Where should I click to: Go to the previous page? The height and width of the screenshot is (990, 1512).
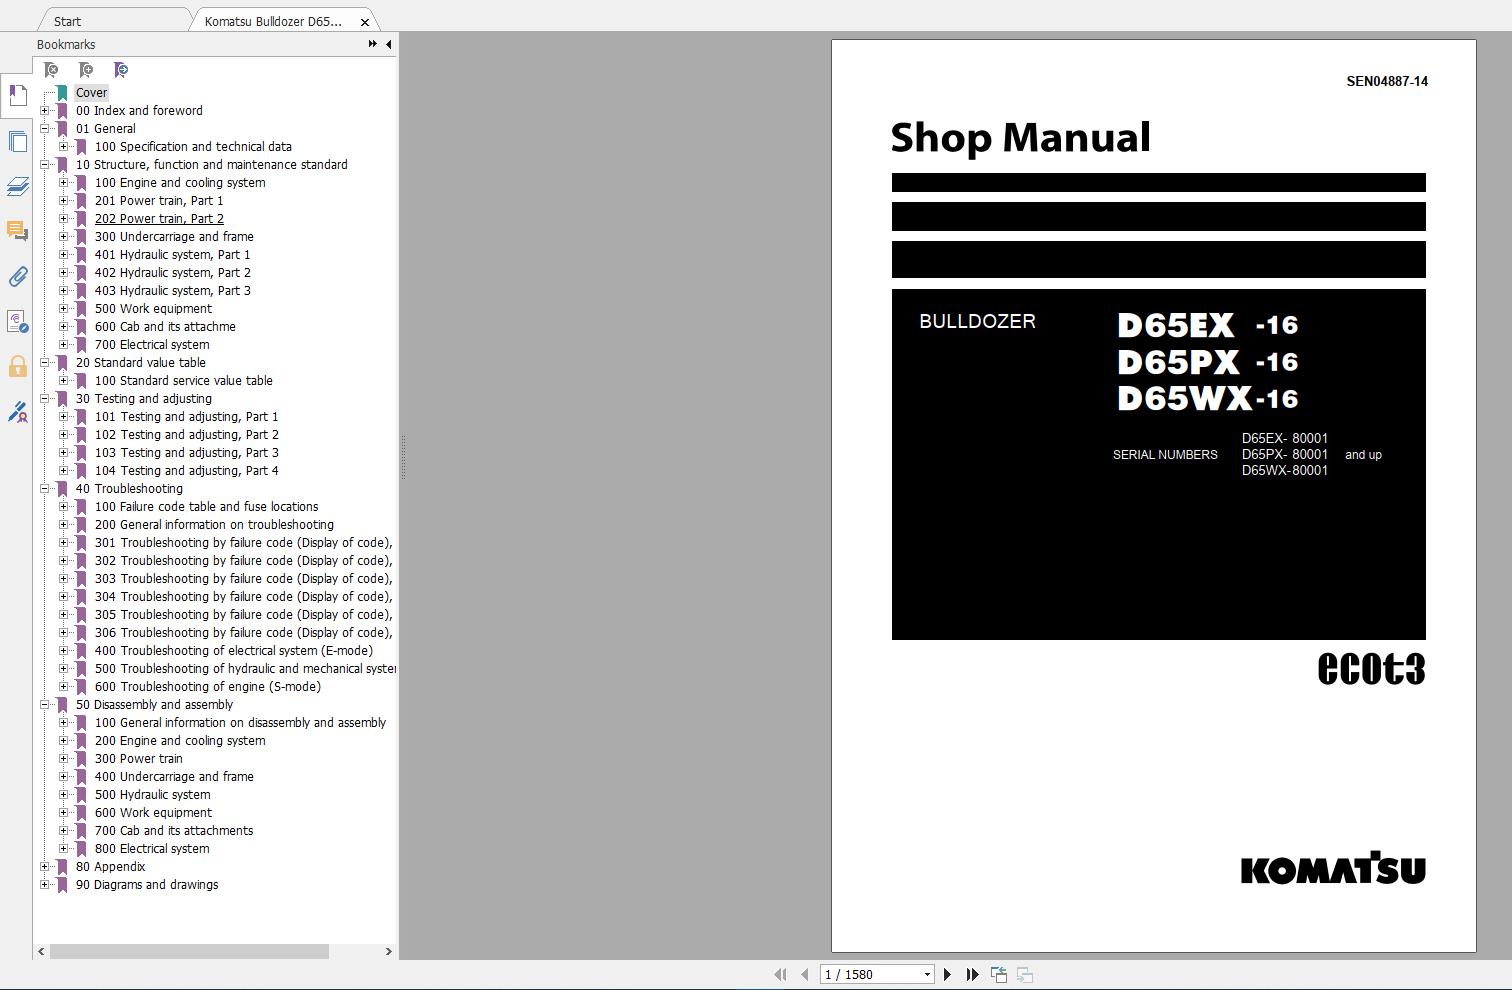click(x=804, y=974)
